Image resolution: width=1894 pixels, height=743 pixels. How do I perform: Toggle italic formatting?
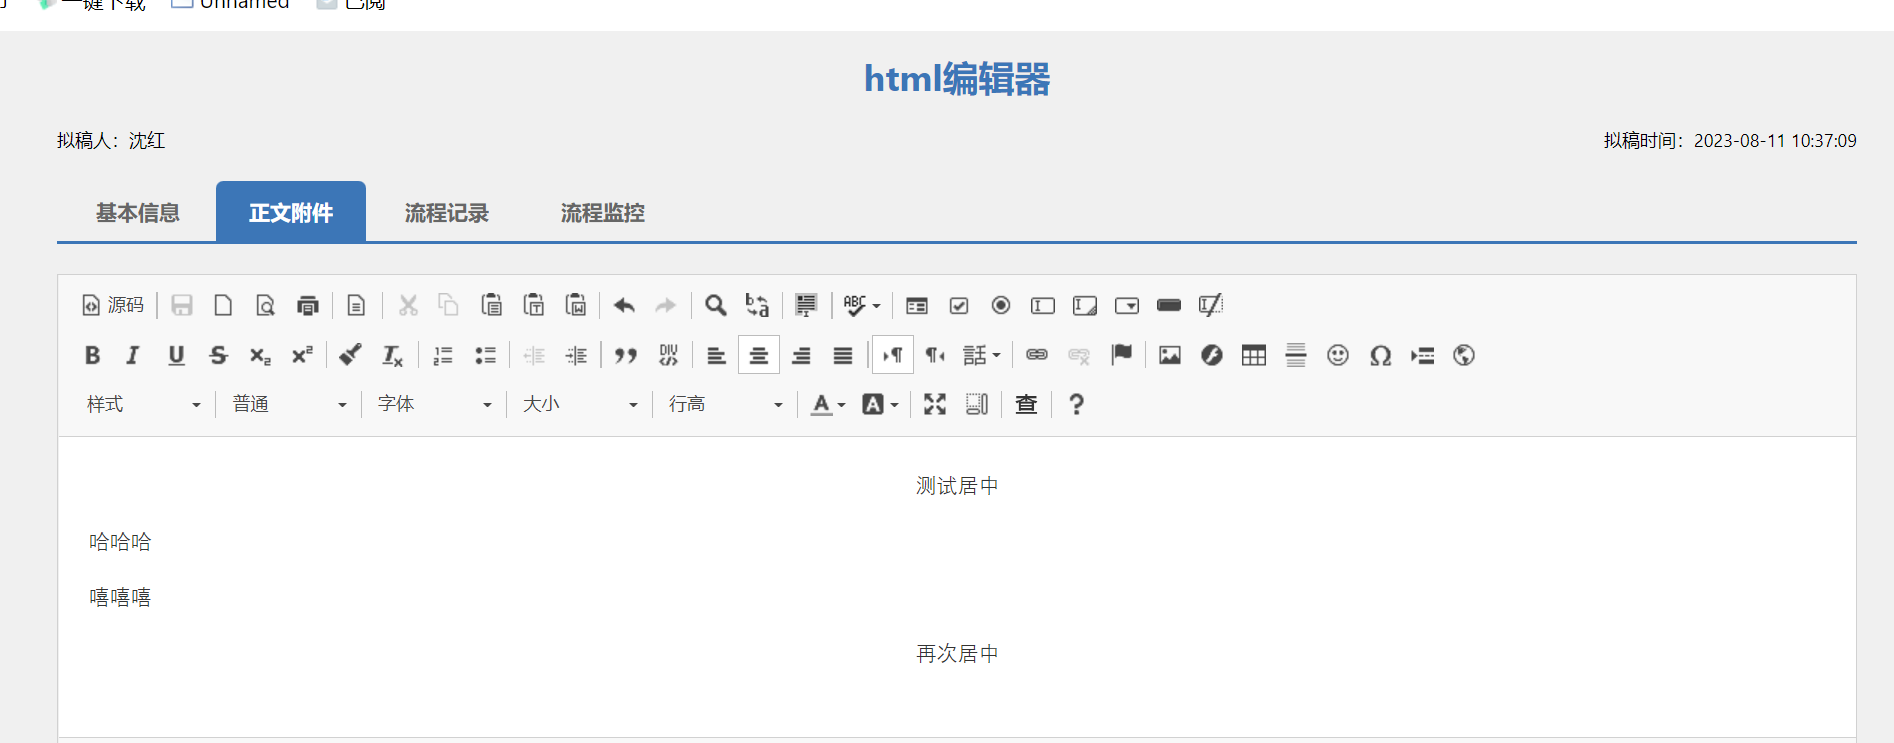[133, 355]
